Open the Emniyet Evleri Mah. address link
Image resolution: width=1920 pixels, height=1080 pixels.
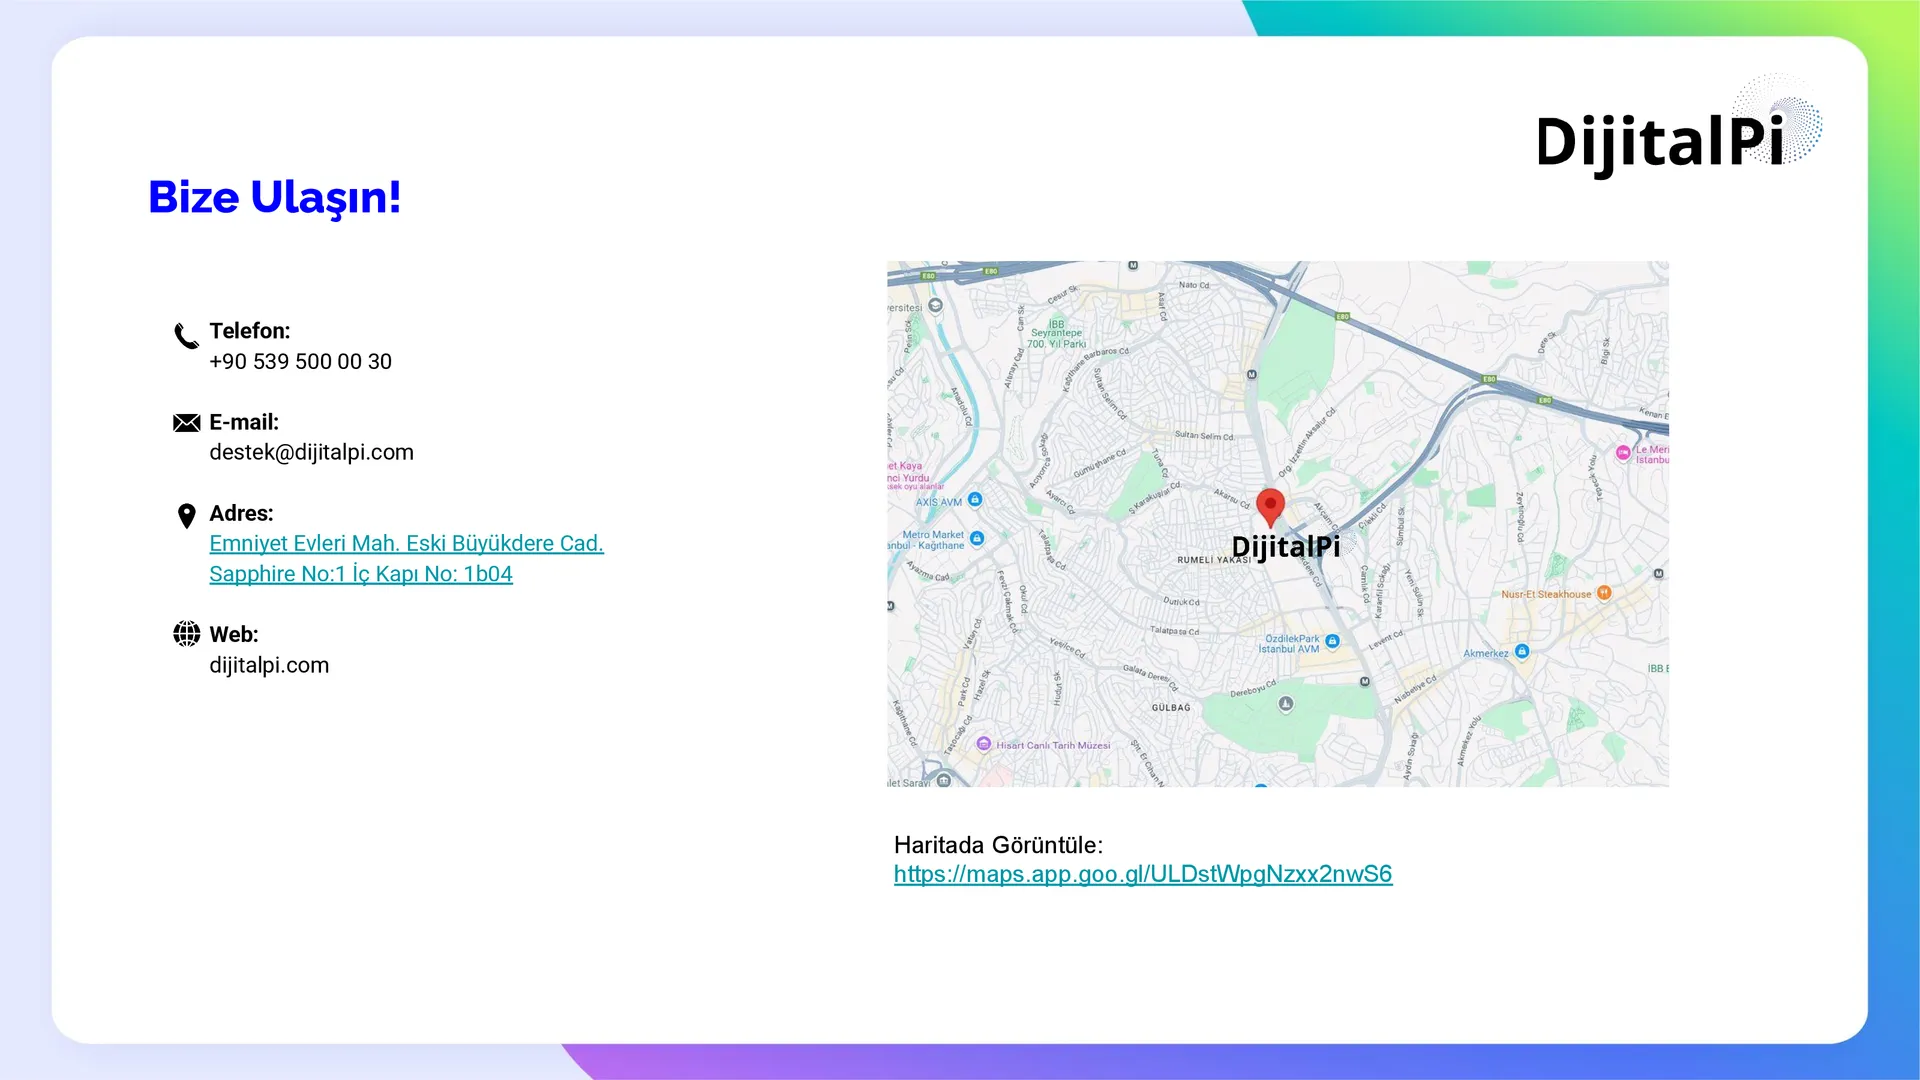click(x=406, y=543)
